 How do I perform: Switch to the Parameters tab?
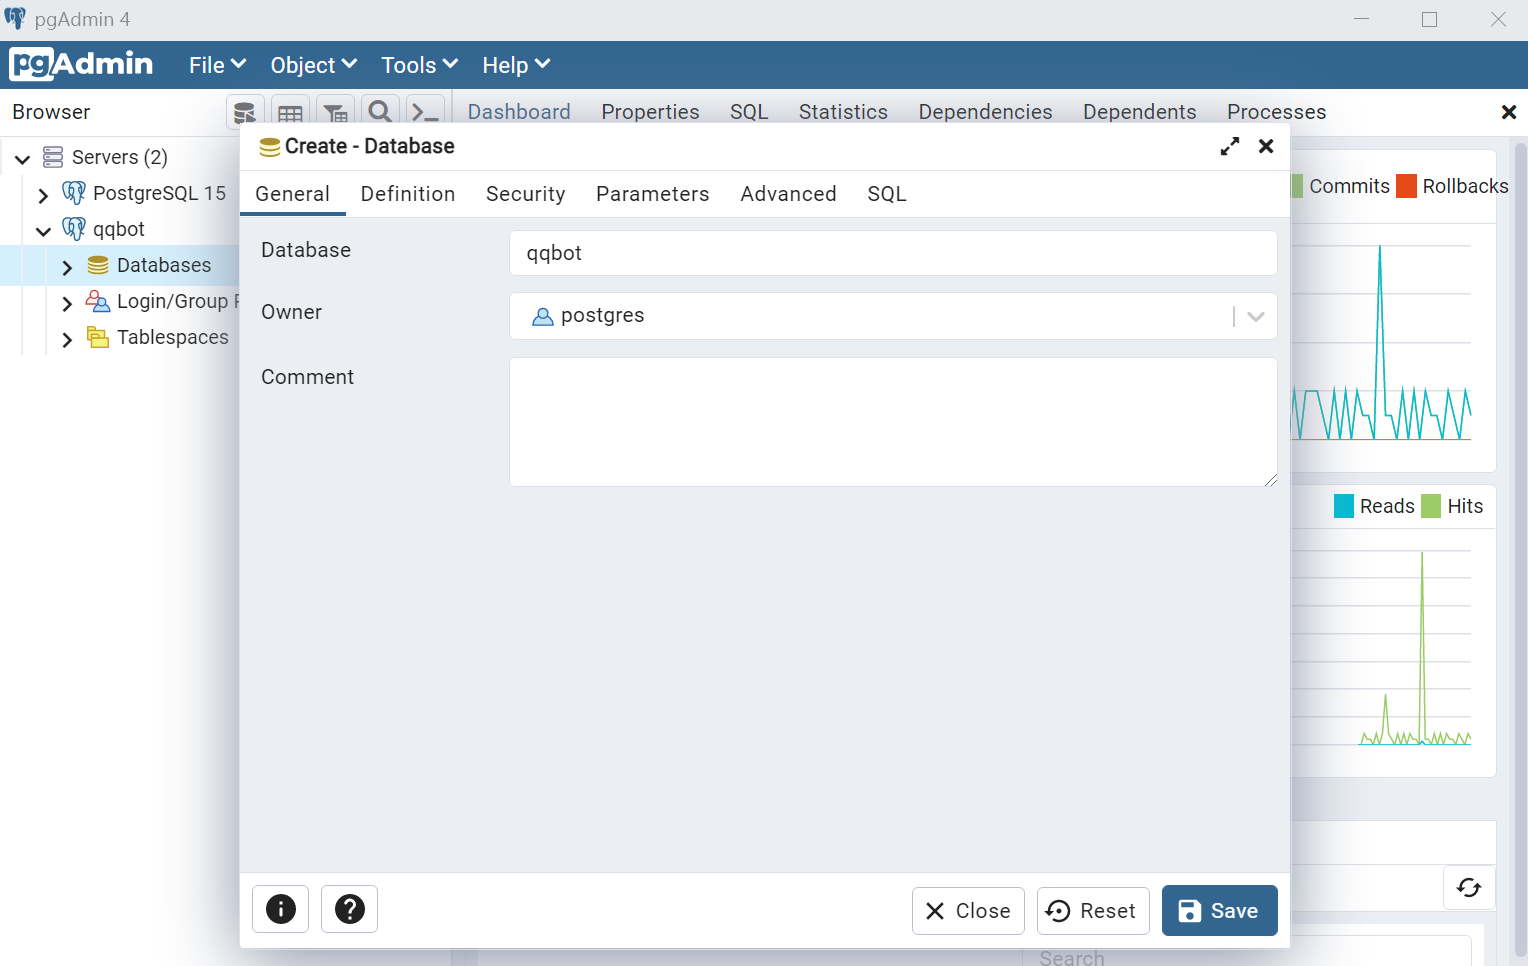pos(653,194)
